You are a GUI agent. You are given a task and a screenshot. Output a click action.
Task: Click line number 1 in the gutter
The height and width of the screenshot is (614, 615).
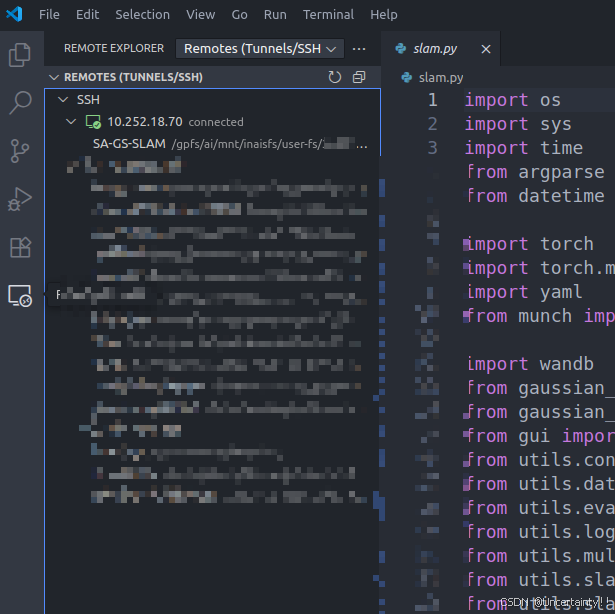[433, 100]
